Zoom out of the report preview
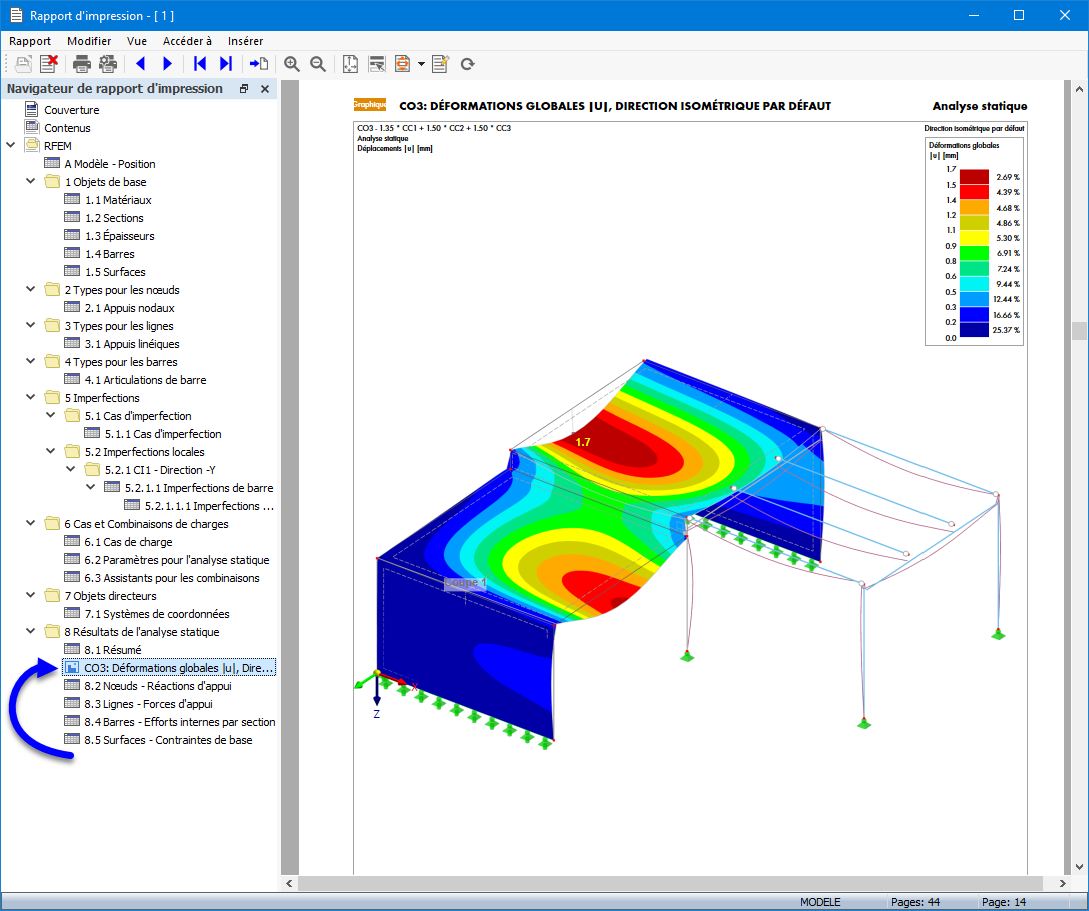This screenshot has width=1089, height=911. click(x=318, y=64)
